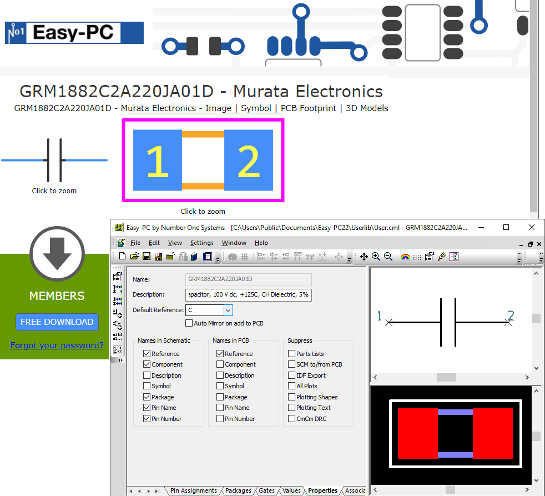Click the 3D Models link in the subtitle
Viewport: 545px width, 496px height.
tap(367, 108)
